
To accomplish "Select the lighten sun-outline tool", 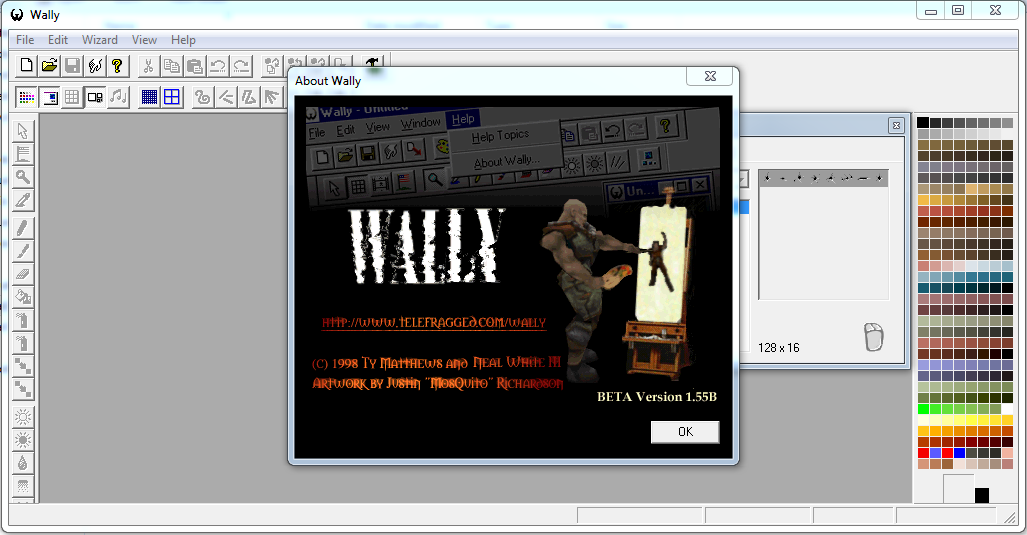I will coord(23,416).
